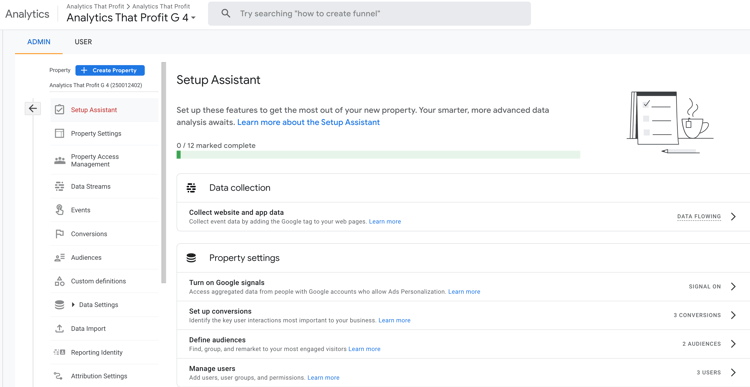
Task: Click the 2 AUDIENCES status label
Action: tap(702, 344)
